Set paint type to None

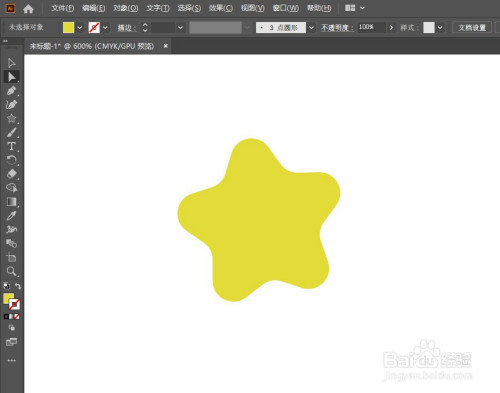(17, 316)
